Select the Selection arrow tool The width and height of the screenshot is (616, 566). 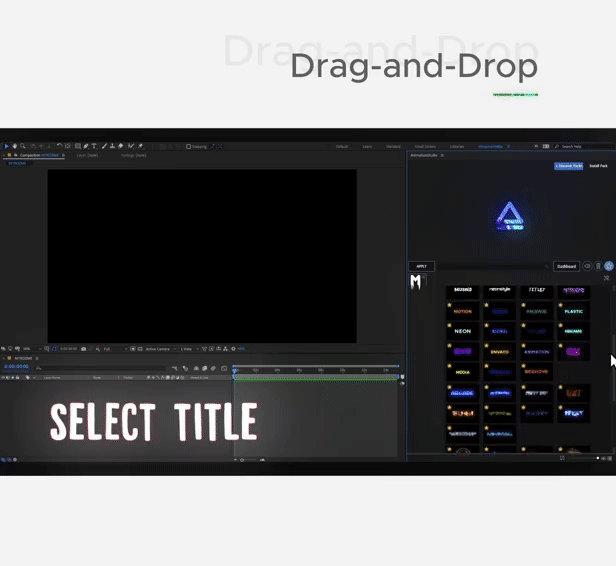coord(6,146)
